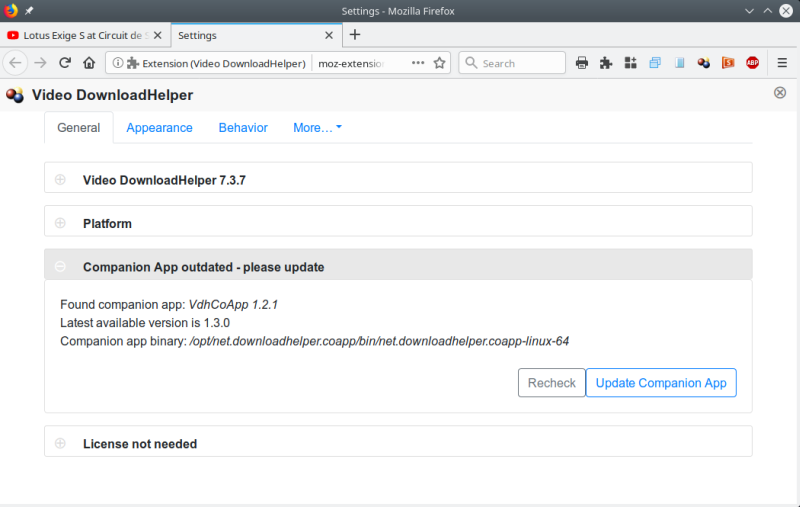Click Update Companion App button
800x507 pixels.
(x=661, y=383)
